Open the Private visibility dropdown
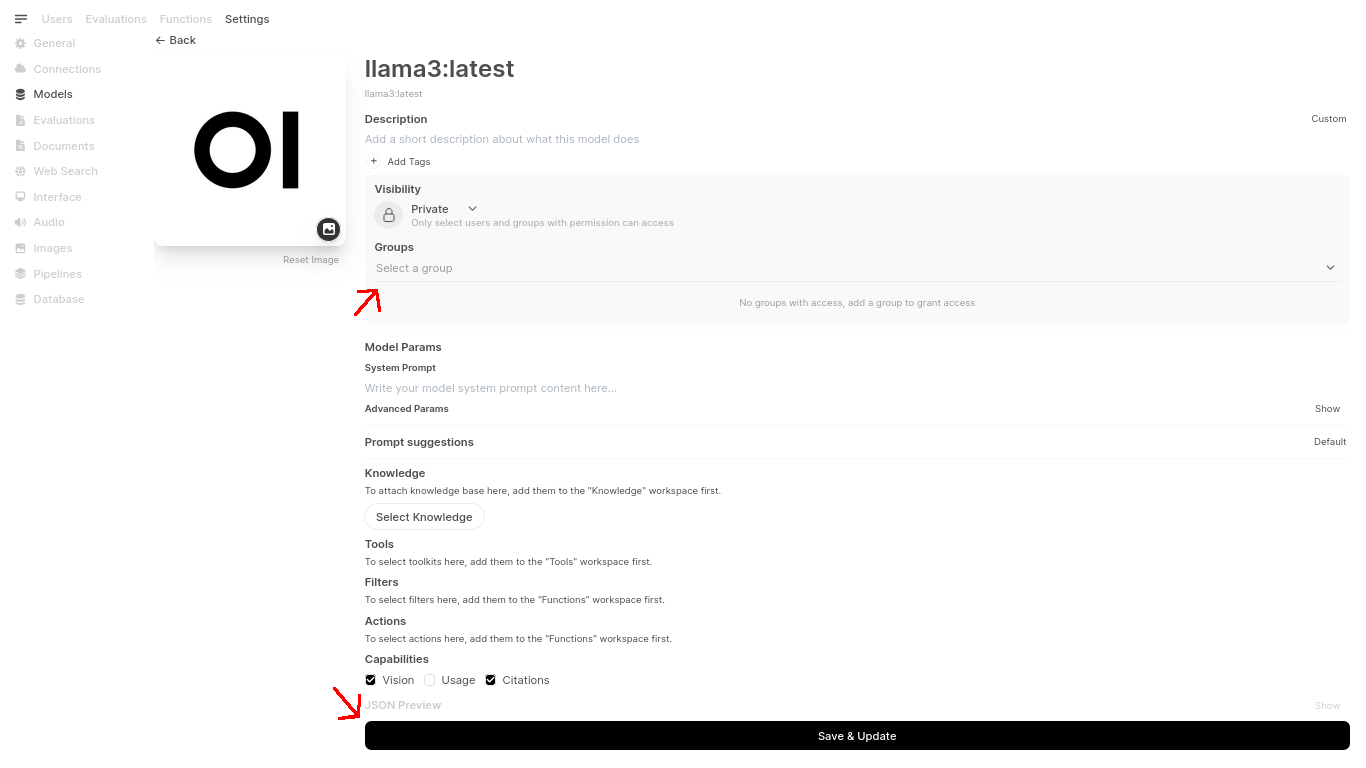 click(444, 209)
